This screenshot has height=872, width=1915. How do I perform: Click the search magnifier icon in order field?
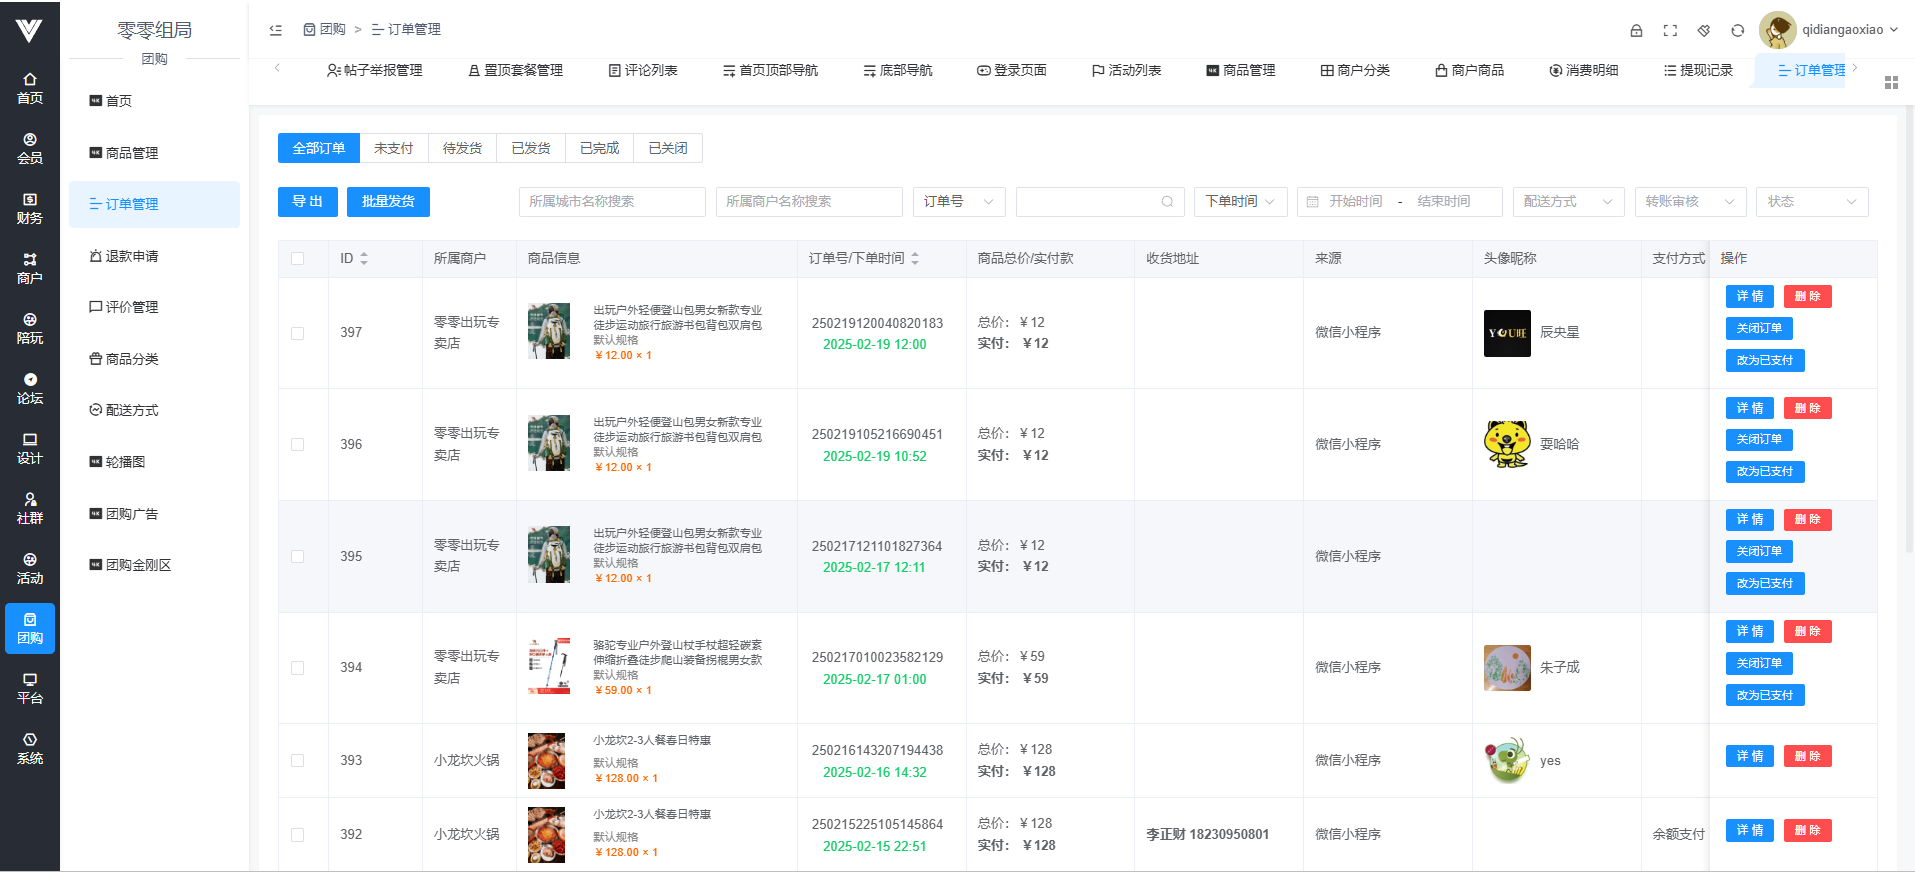[1167, 202]
